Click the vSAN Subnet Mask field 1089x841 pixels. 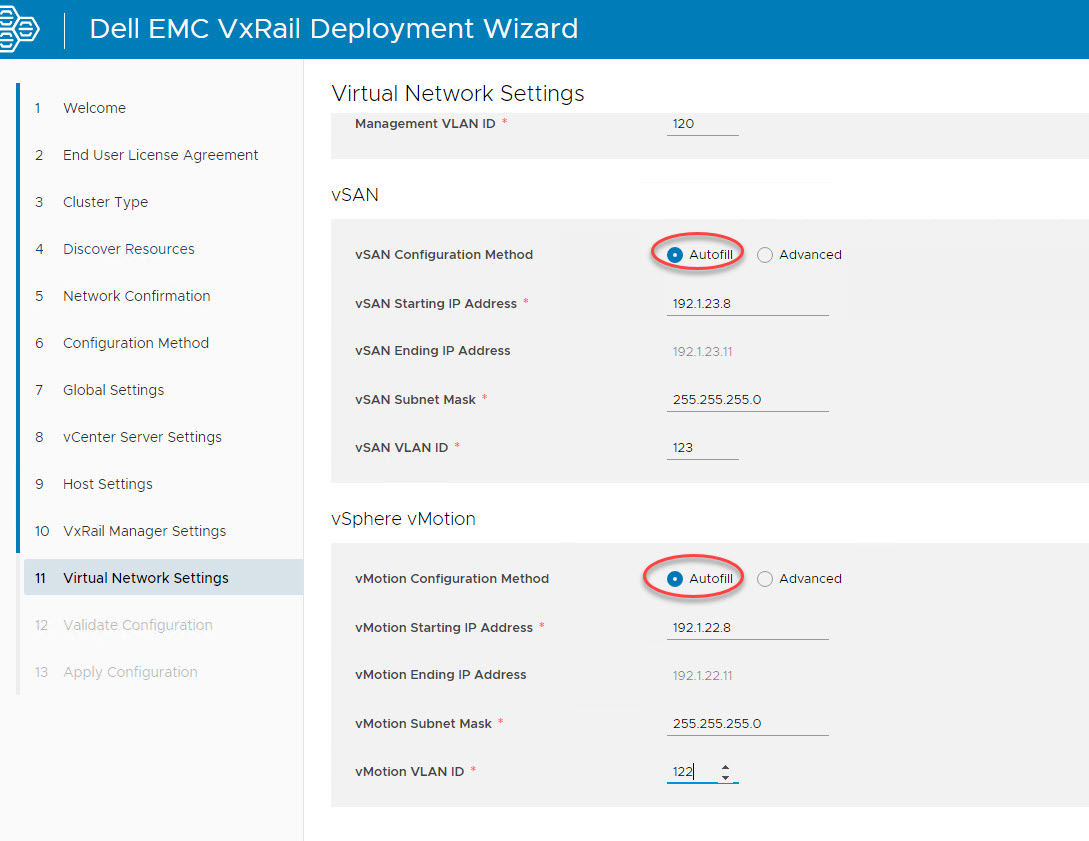pyautogui.click(x=747, y=400)
